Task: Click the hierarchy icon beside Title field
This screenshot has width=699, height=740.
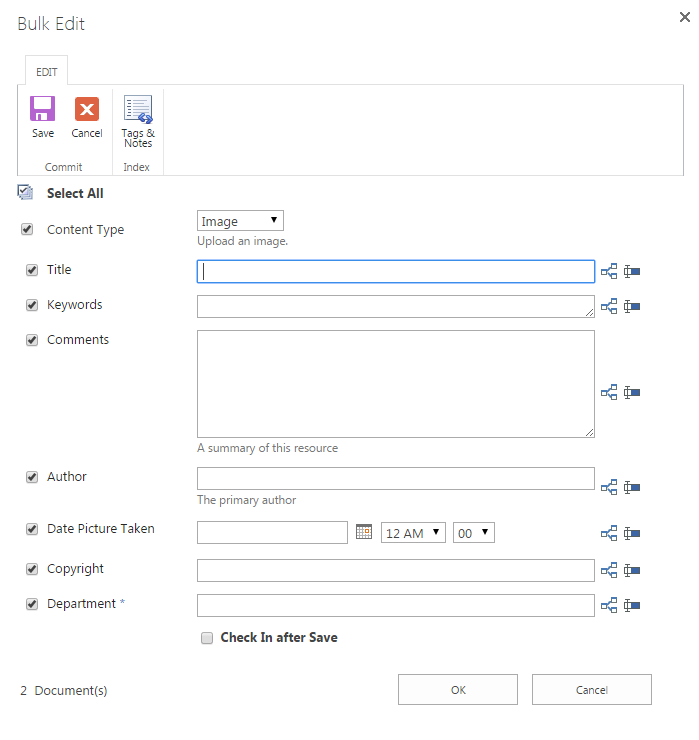Action: (x=609, y=271)
